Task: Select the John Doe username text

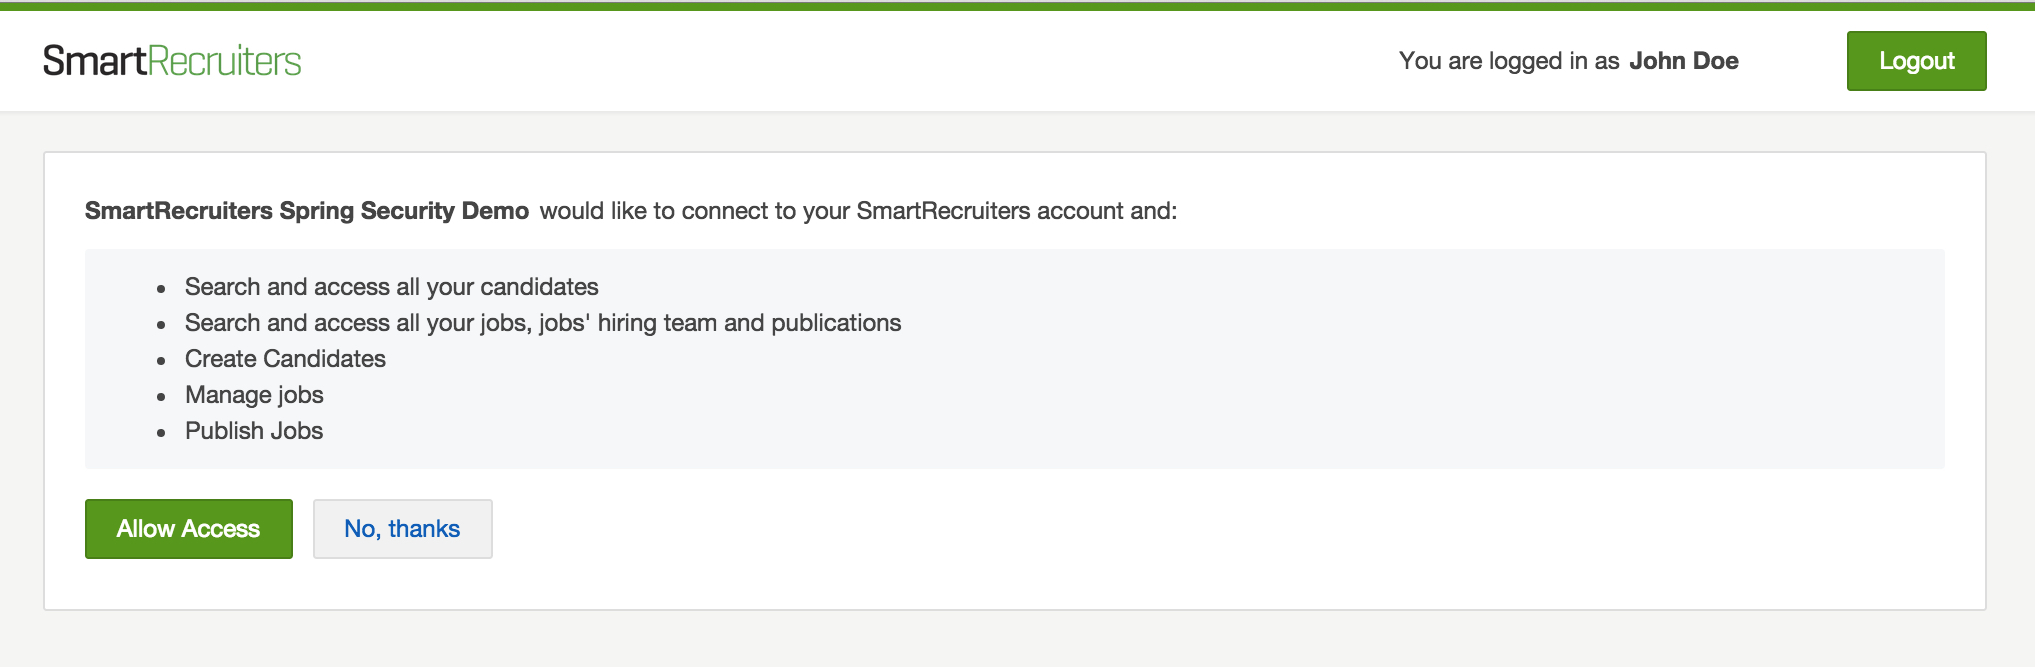Action: (x=1684, y=61)
